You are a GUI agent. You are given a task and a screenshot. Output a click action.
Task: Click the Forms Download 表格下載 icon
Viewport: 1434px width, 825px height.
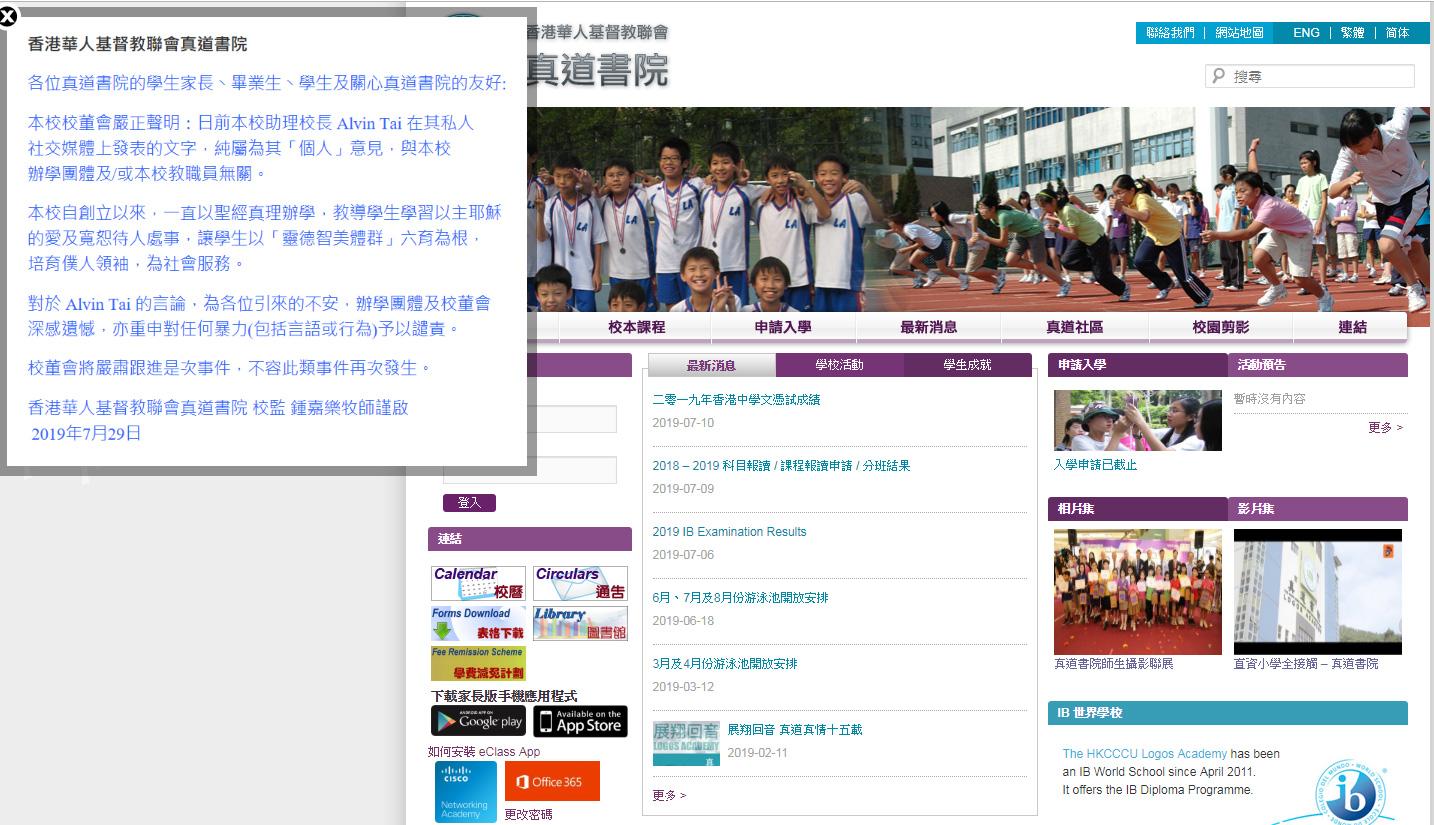[x=478, y=623]
